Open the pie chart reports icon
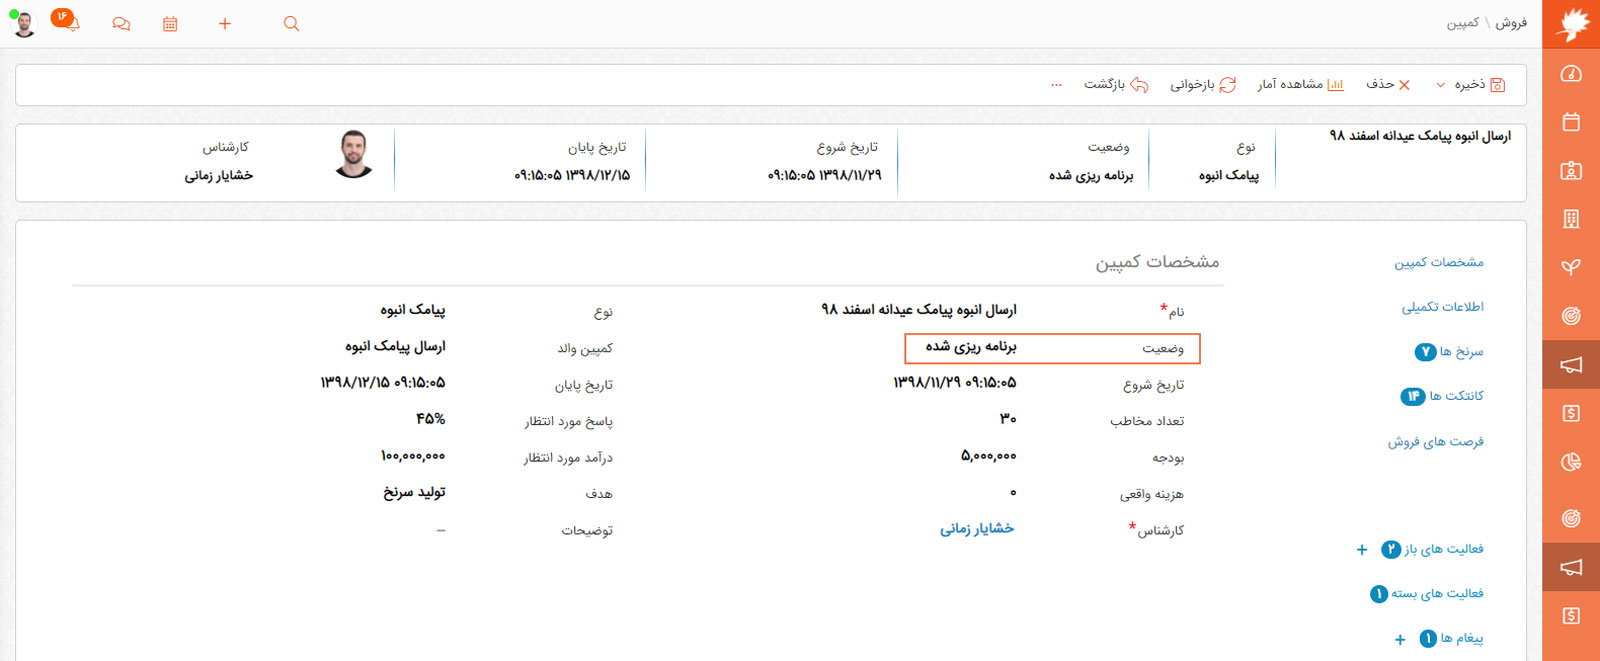The height and width of the screenshot is (661, 1600). [x=1571, y=462]
